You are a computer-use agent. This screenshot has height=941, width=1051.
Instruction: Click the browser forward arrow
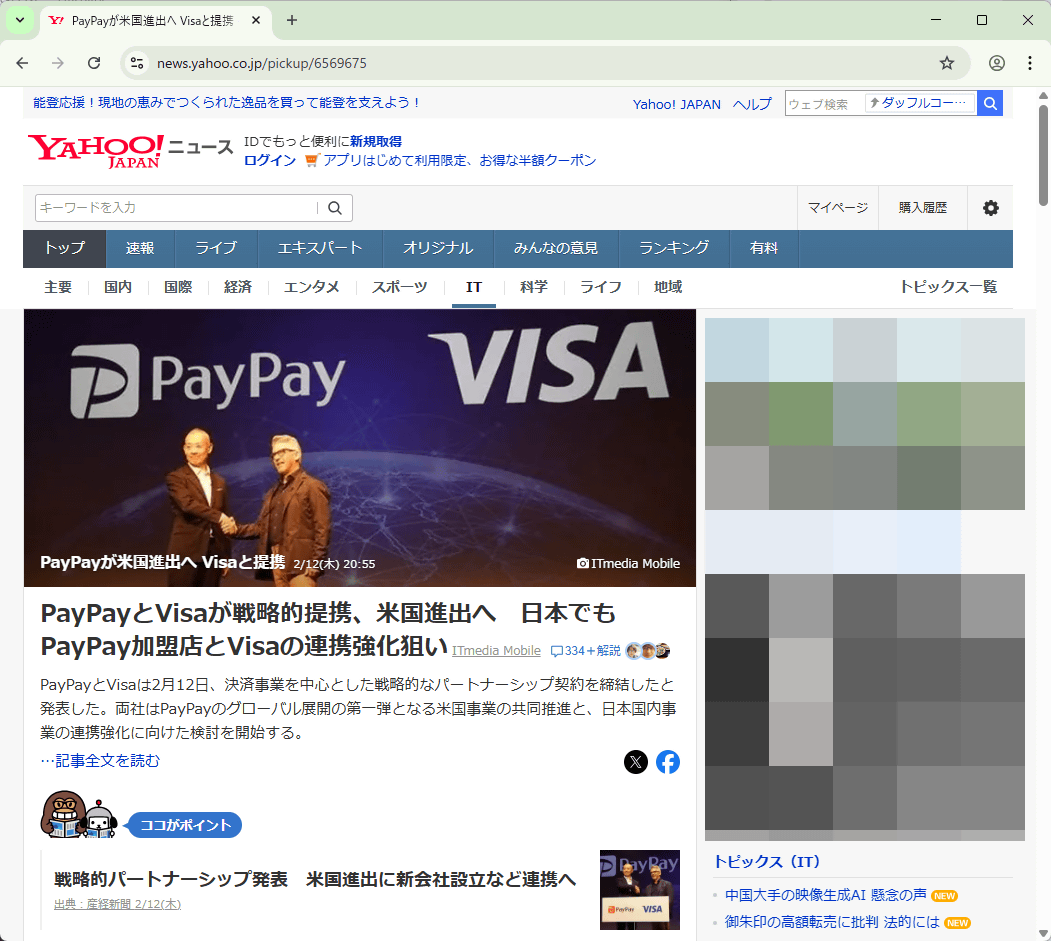58,63
